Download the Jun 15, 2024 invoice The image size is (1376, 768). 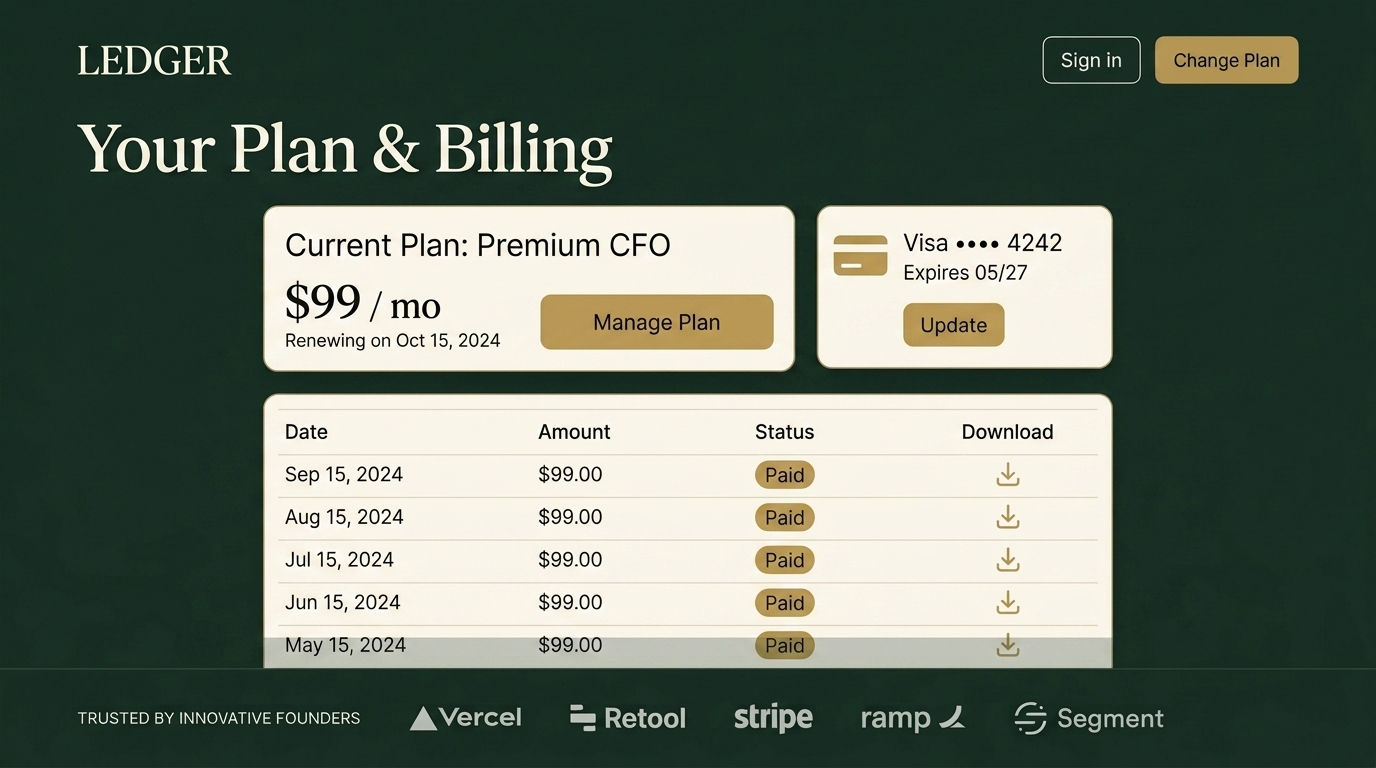pos(1008,603)
